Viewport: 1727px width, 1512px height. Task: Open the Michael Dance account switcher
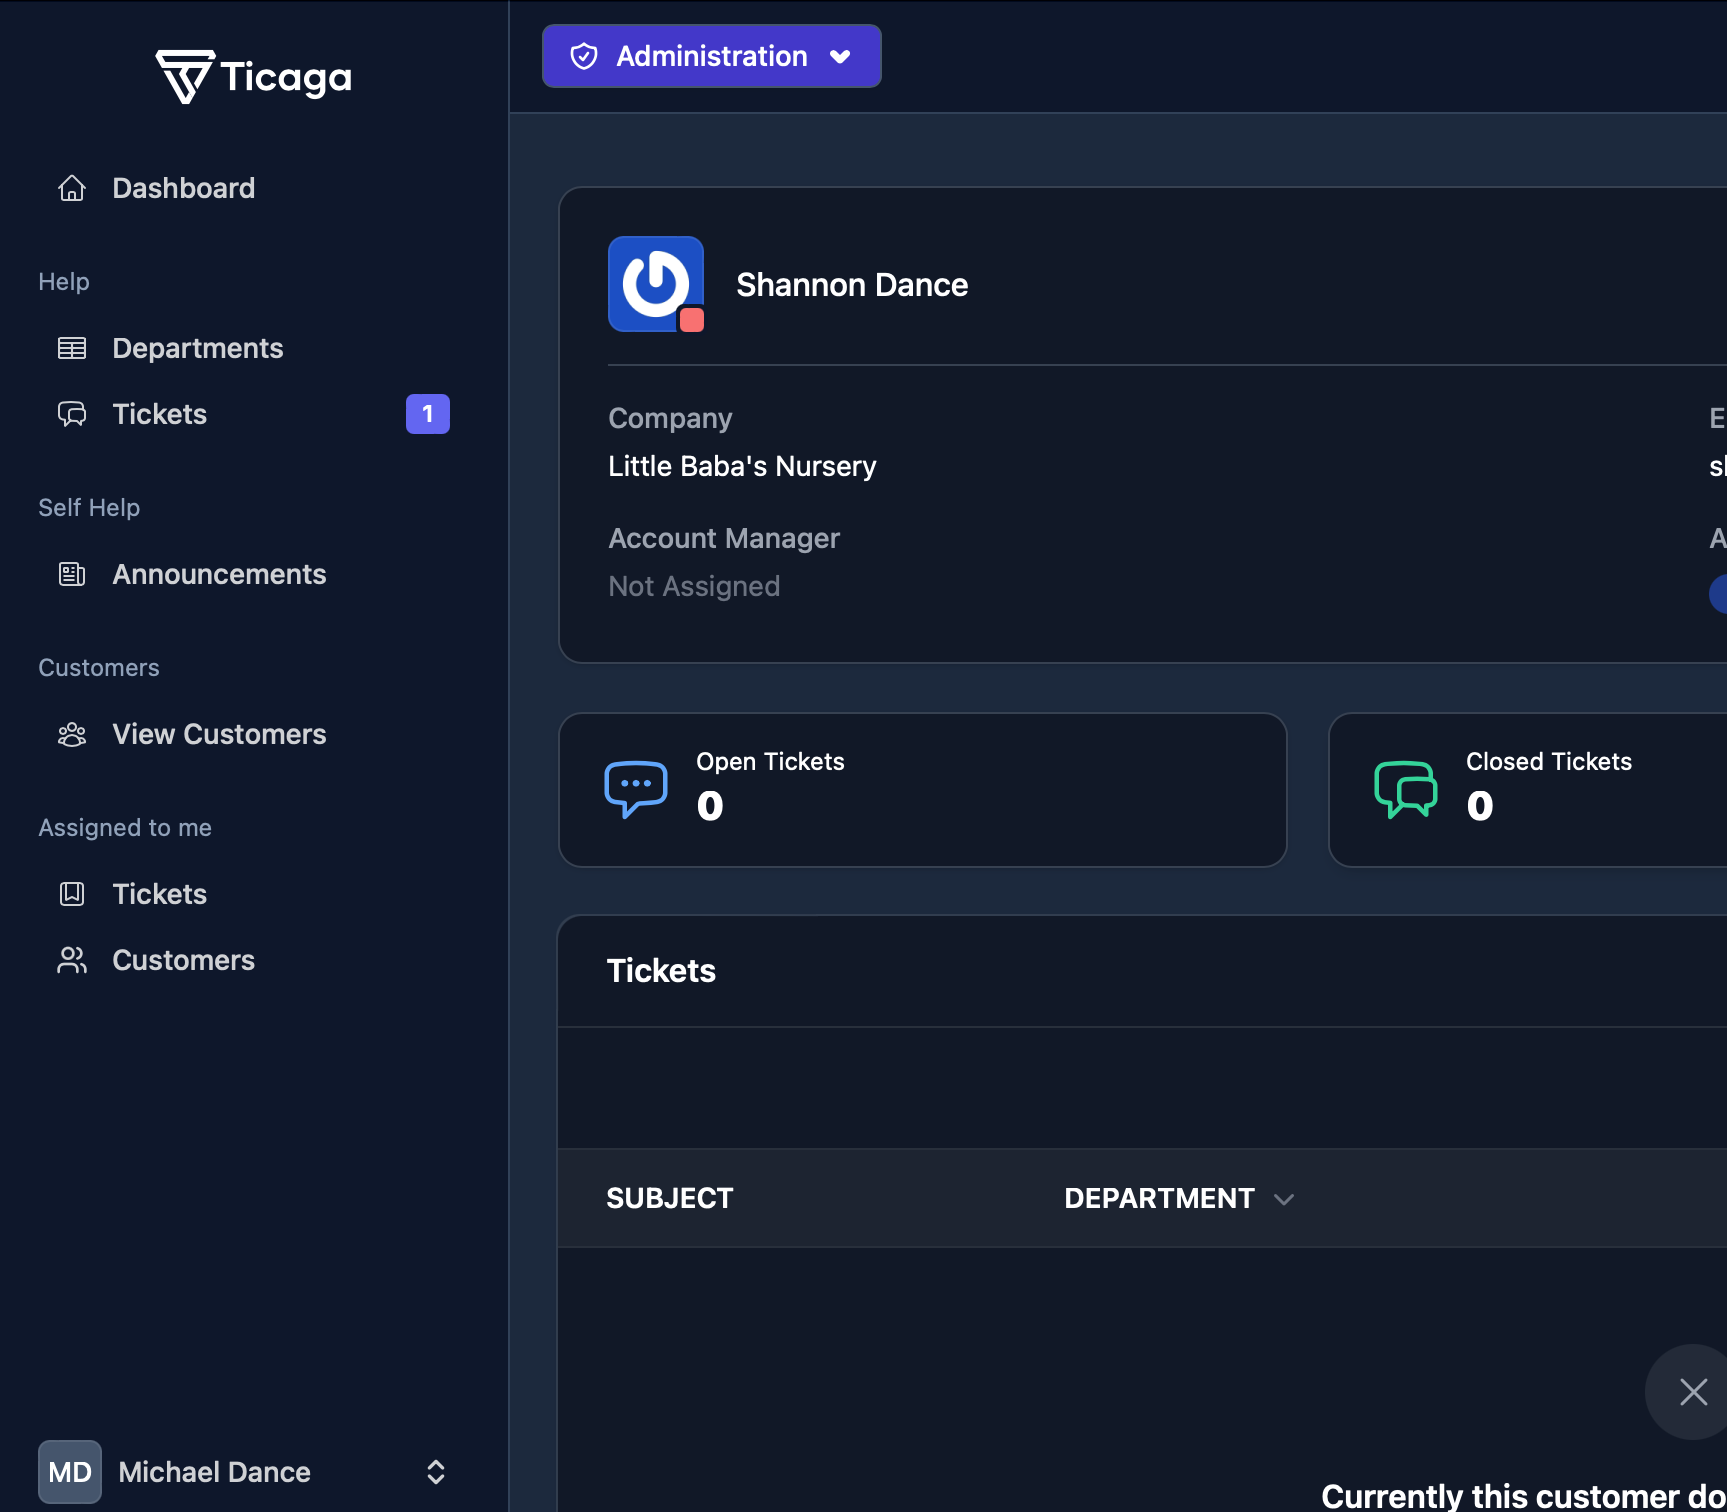coord(435,1471)
